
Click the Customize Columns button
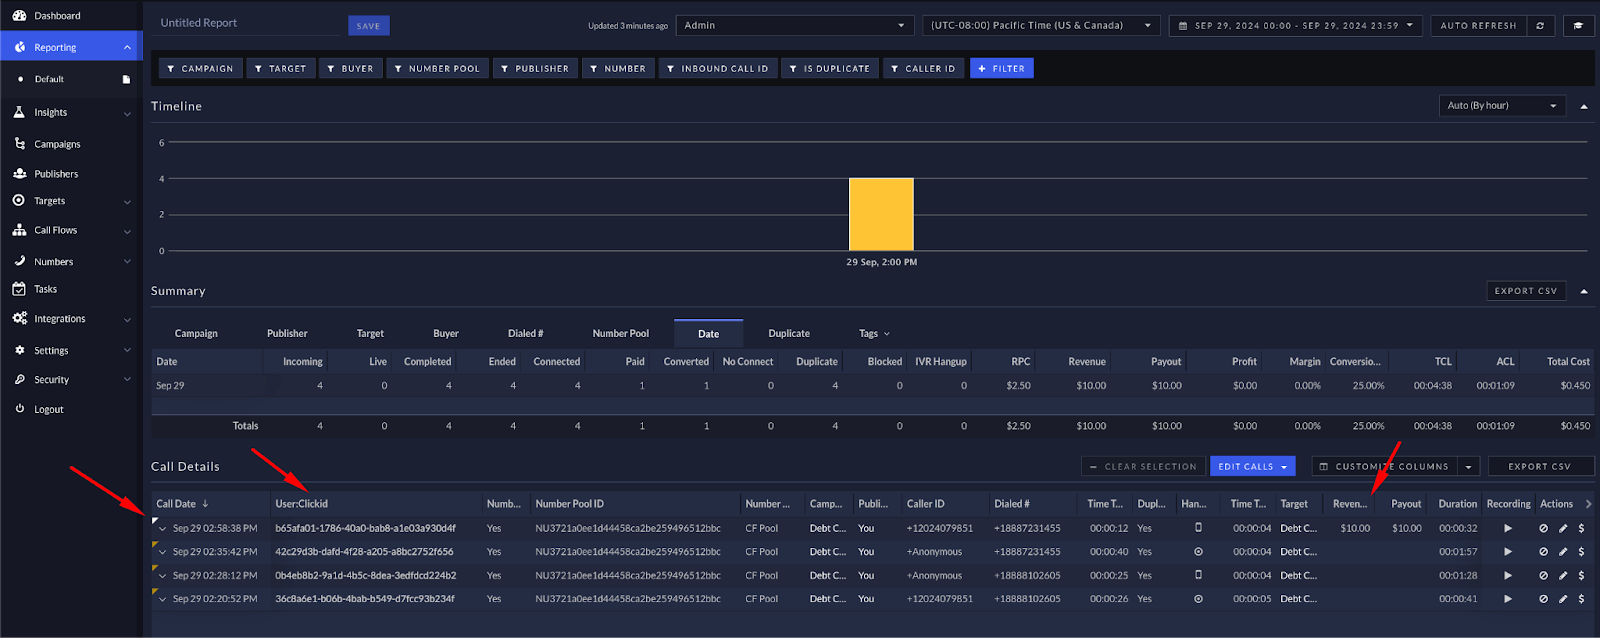coord(1384,467)
